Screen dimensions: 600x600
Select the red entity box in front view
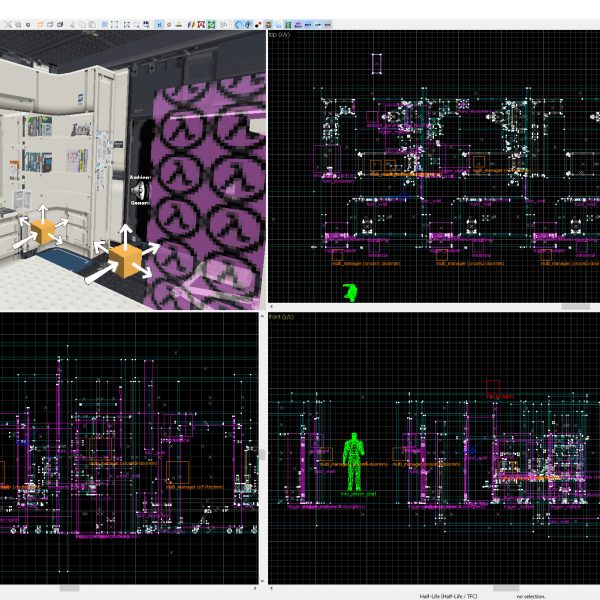[x=493, y=388]
